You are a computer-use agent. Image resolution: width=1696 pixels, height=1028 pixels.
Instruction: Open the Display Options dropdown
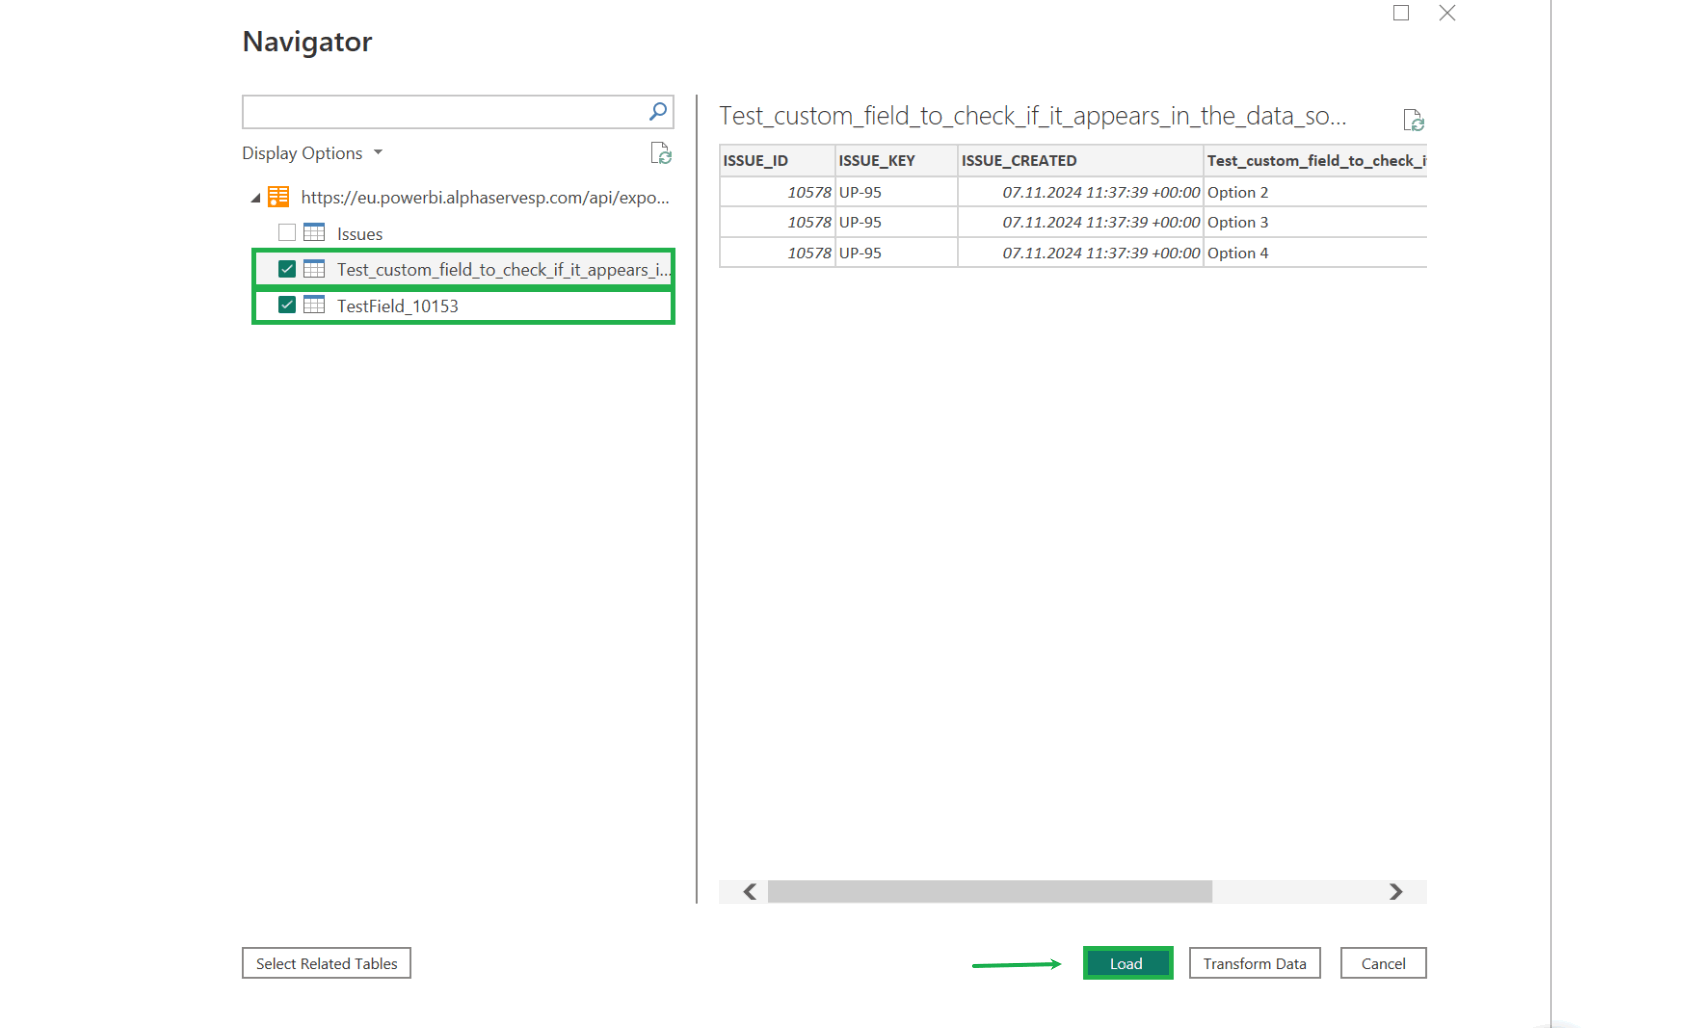click(312, 153)
